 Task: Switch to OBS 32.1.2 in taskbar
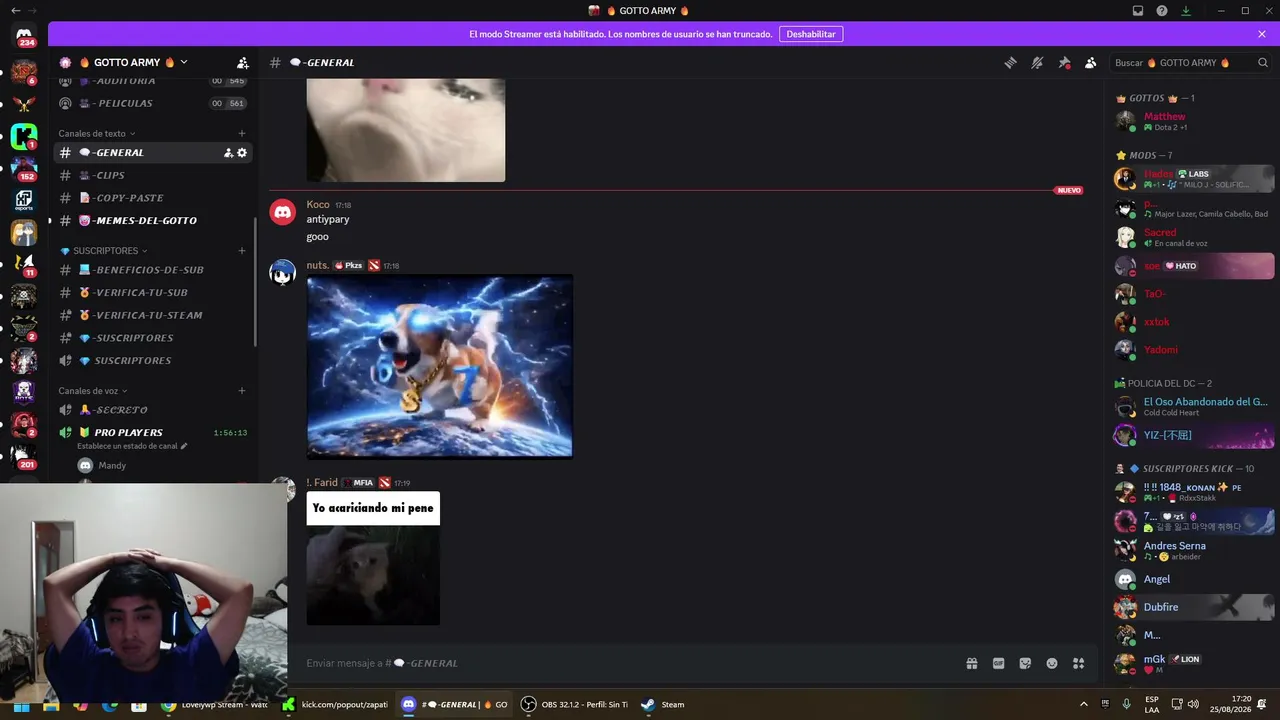[x=576, y=704]
